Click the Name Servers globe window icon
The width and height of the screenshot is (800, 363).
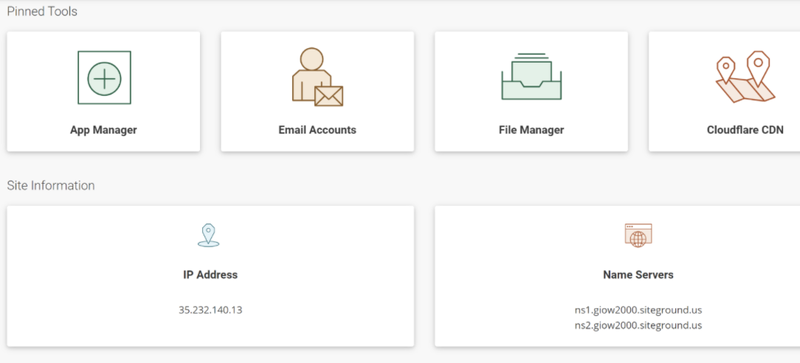click(x=638, y=235)
